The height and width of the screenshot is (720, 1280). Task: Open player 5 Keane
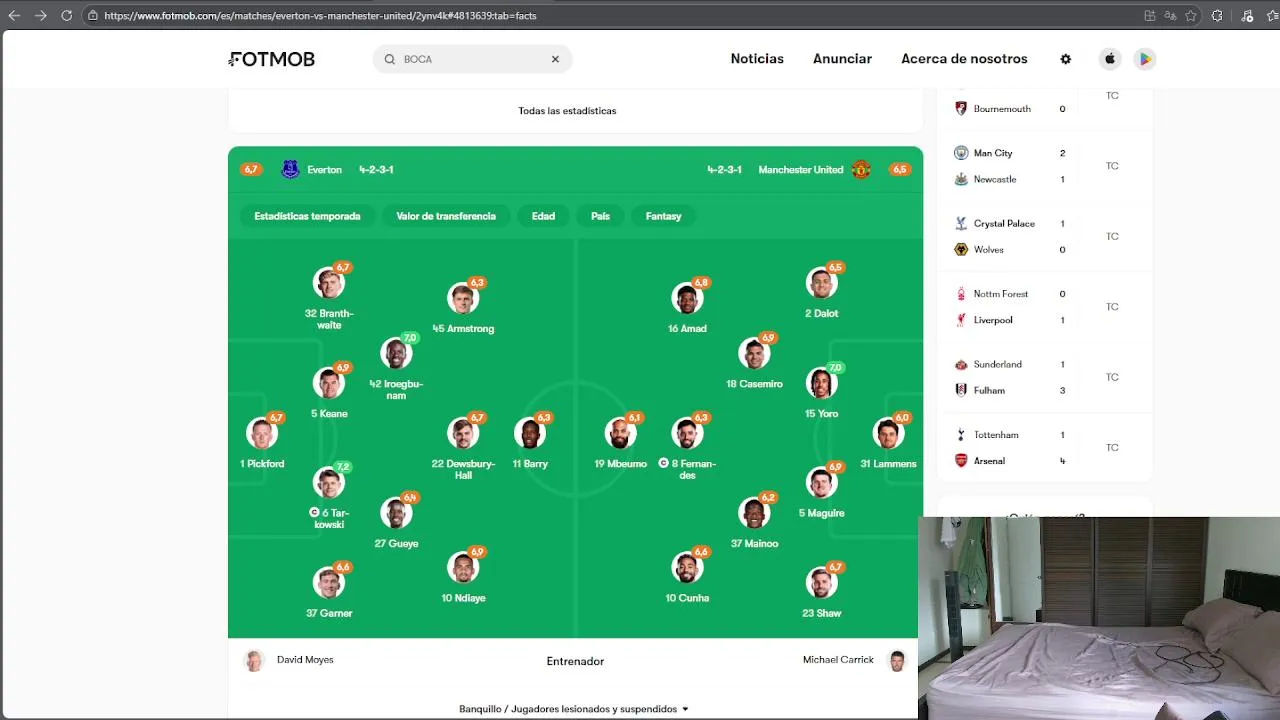(329, 391)
